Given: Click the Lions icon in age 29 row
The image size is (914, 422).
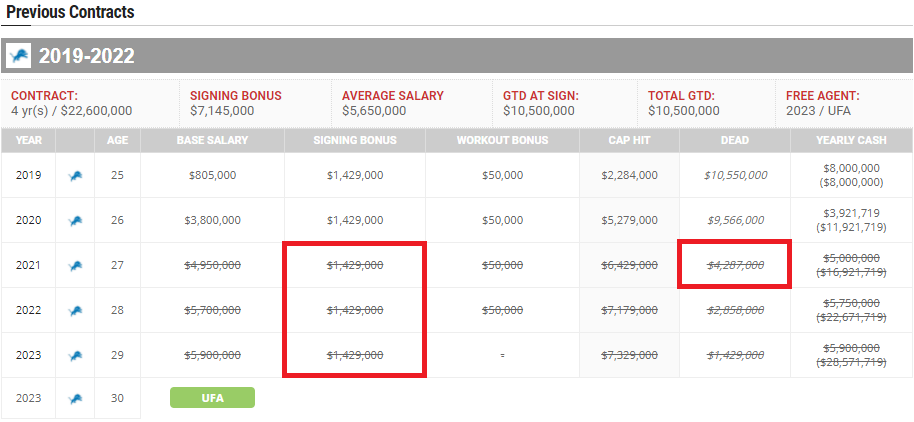Looking at the screenshot, I should [75, 355].
